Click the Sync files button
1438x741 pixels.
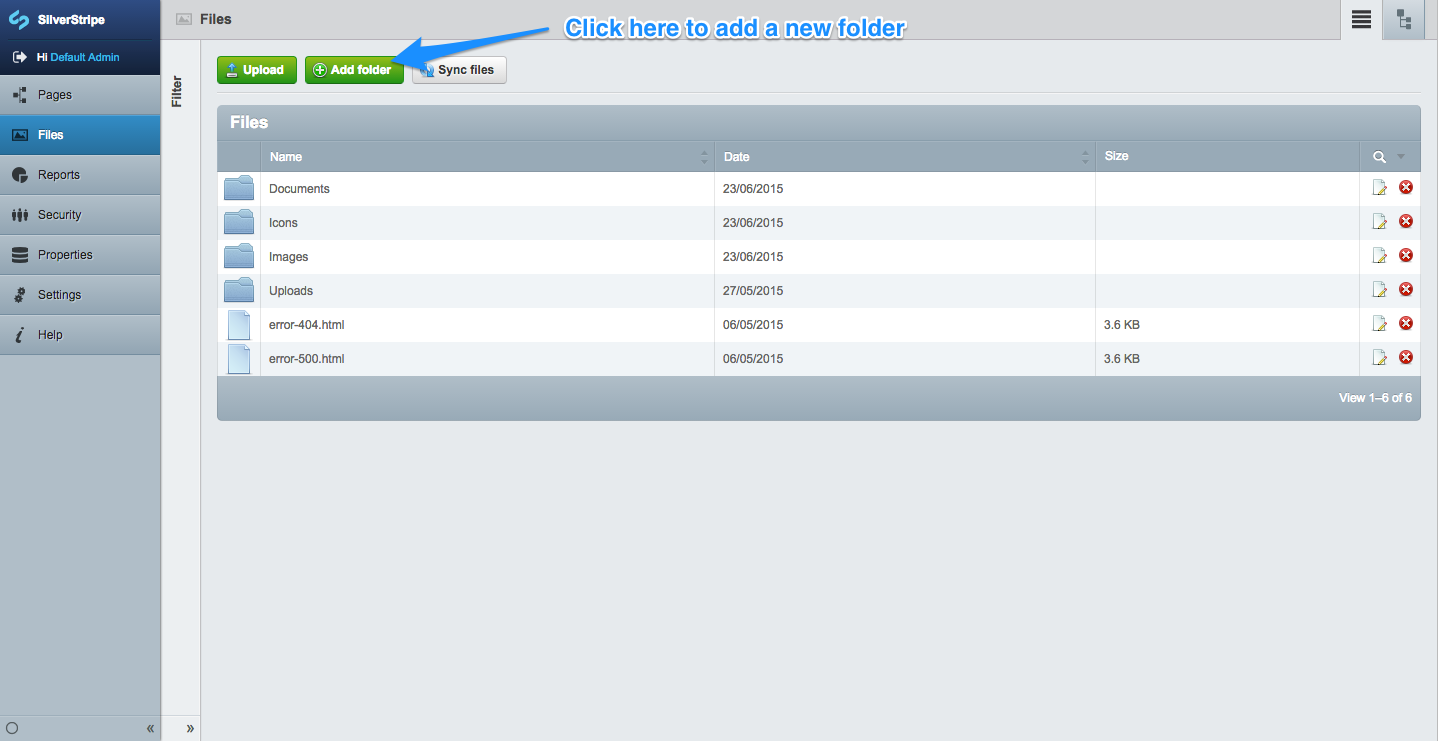[x=458, y=69]
